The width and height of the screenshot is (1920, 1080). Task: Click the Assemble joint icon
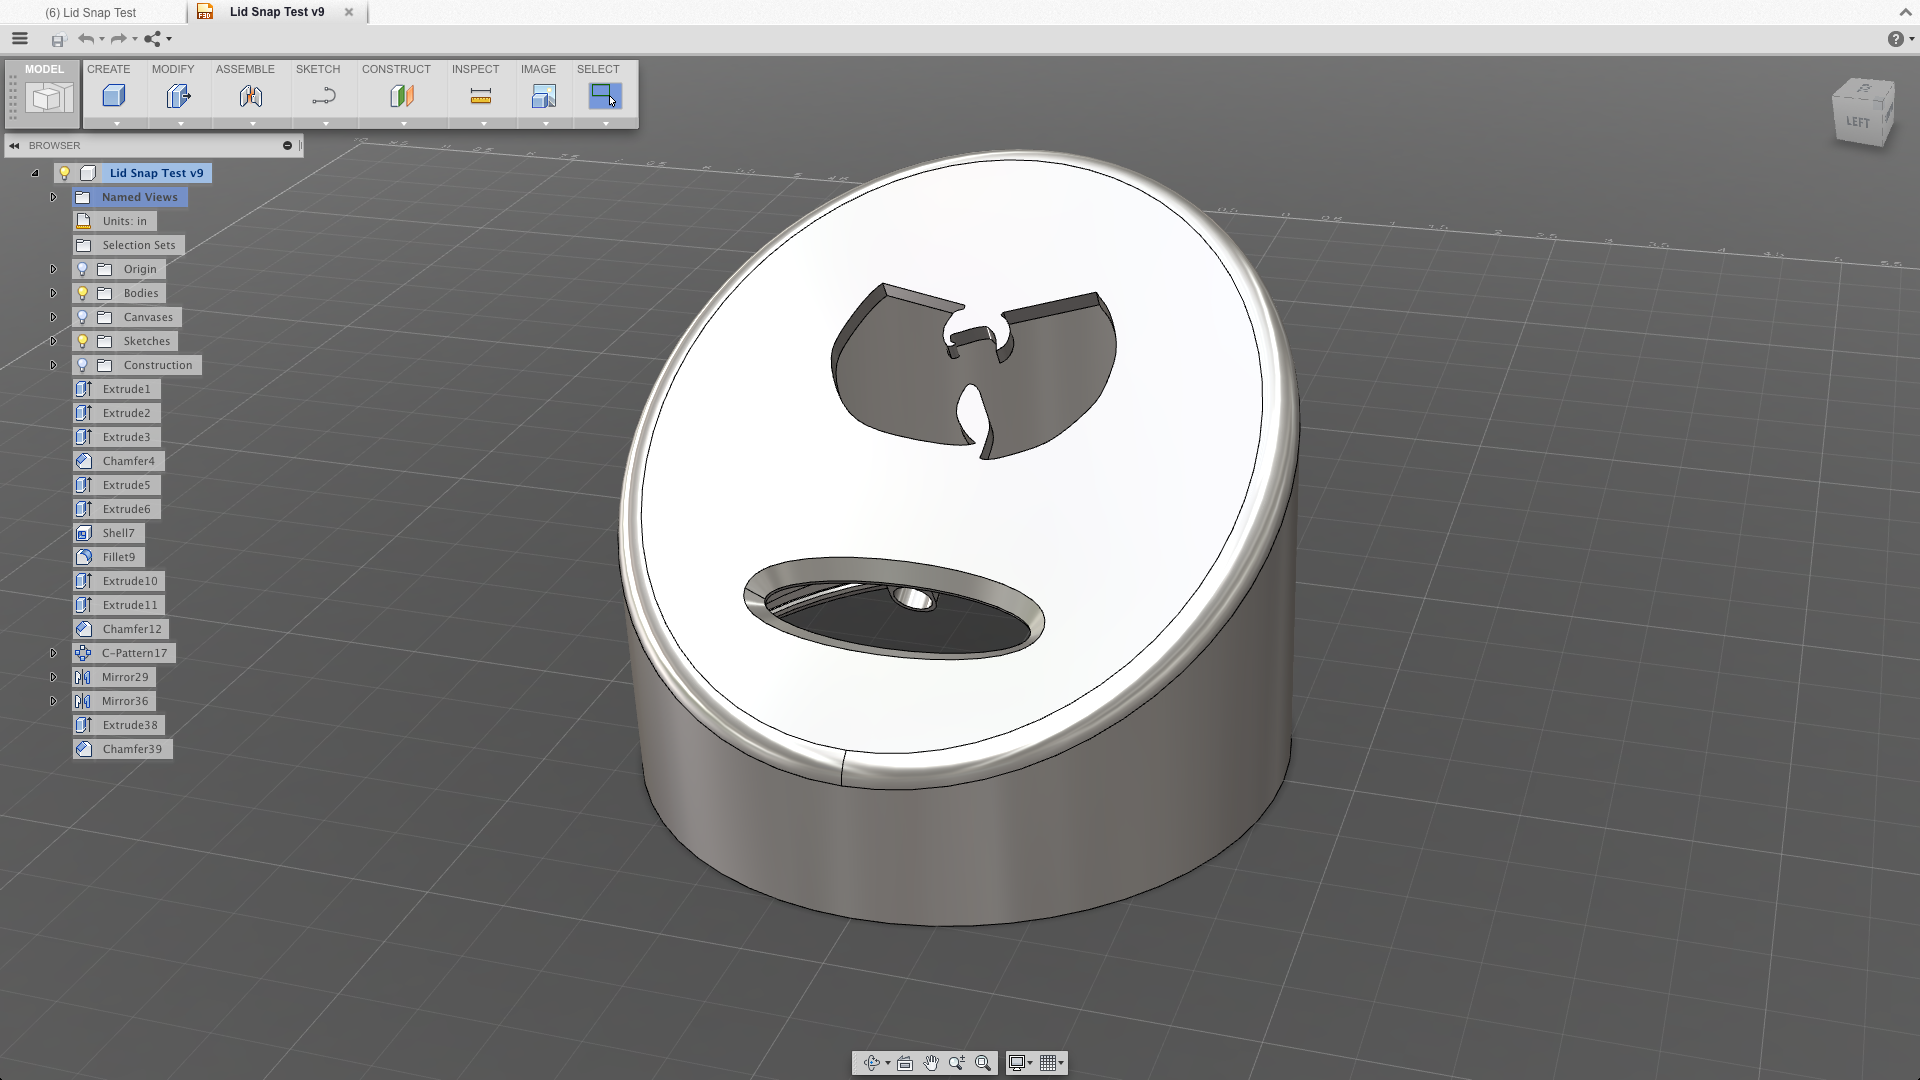(251, 96)
